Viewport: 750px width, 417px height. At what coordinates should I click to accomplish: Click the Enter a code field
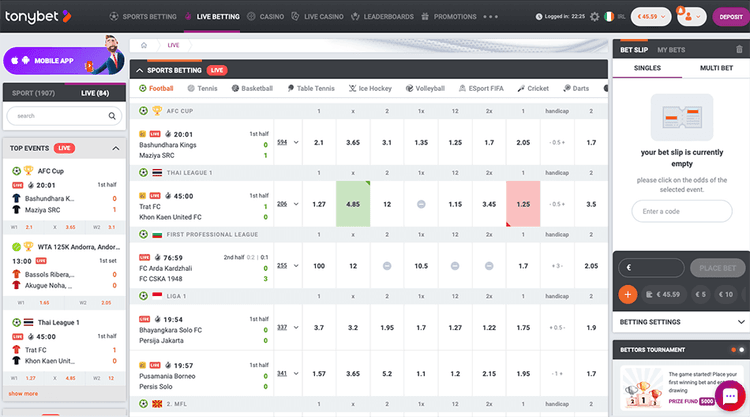tap(682, 211)
